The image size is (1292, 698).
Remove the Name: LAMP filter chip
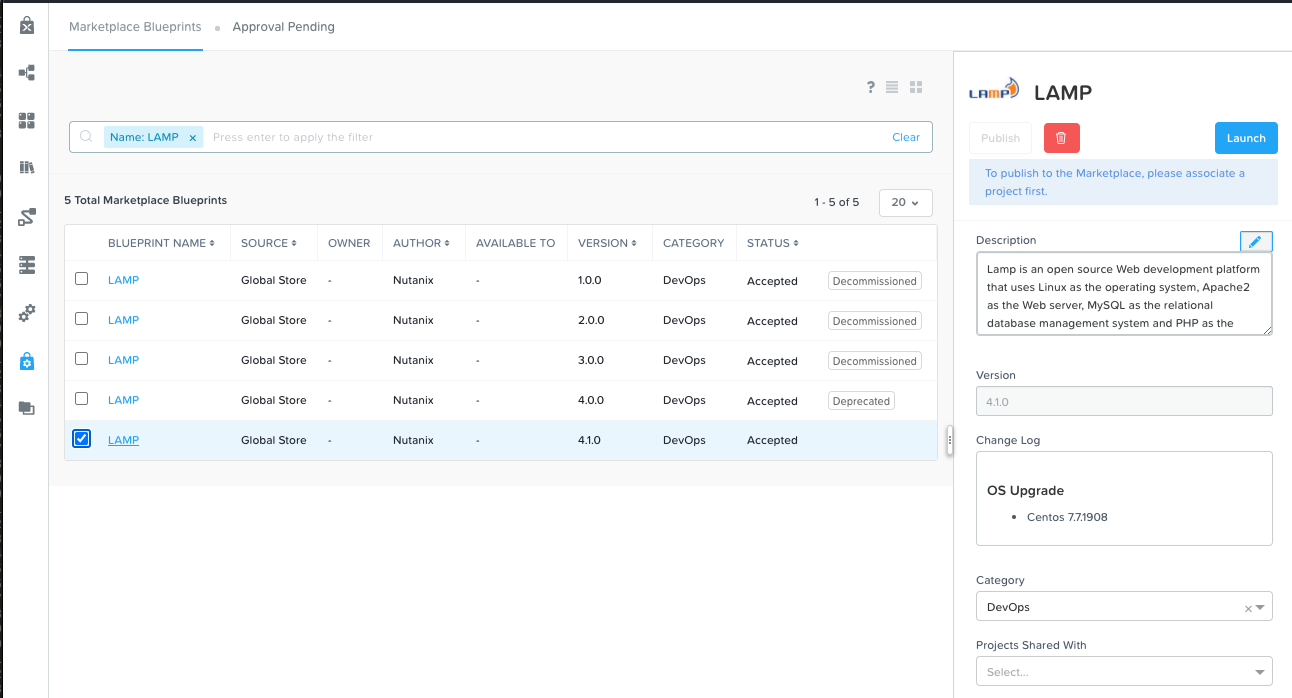(x=193, y=138)
